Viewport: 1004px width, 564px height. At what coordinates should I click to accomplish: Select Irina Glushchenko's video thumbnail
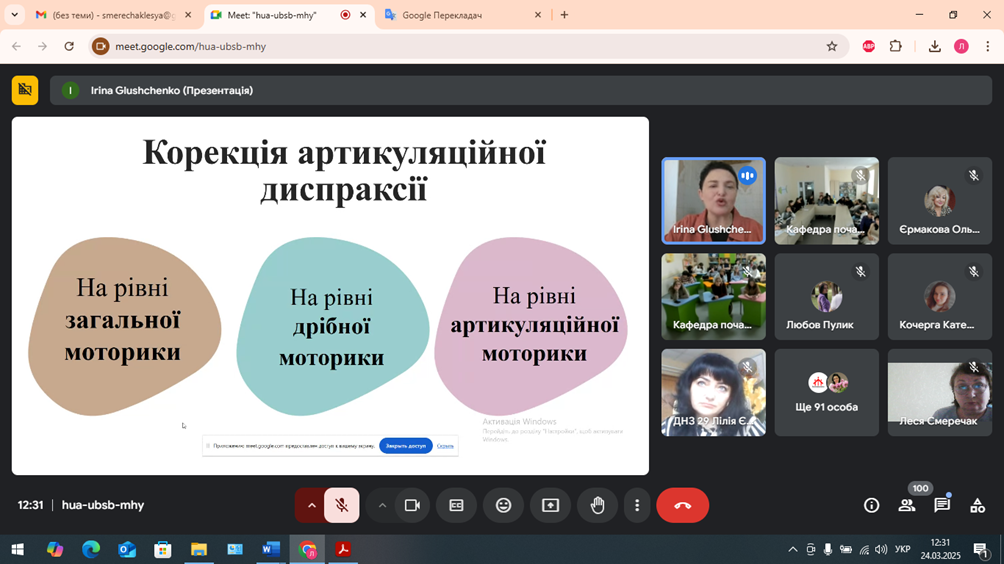[713, 200]
